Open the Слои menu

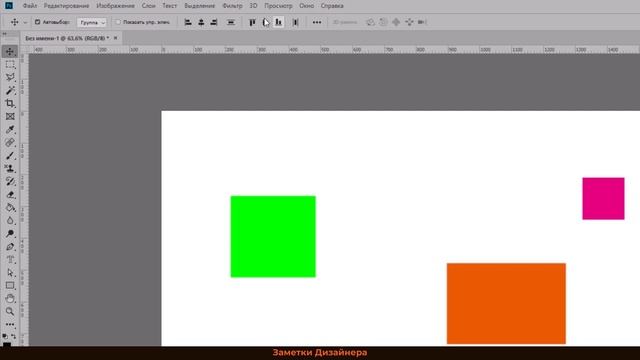pos(149,6)
